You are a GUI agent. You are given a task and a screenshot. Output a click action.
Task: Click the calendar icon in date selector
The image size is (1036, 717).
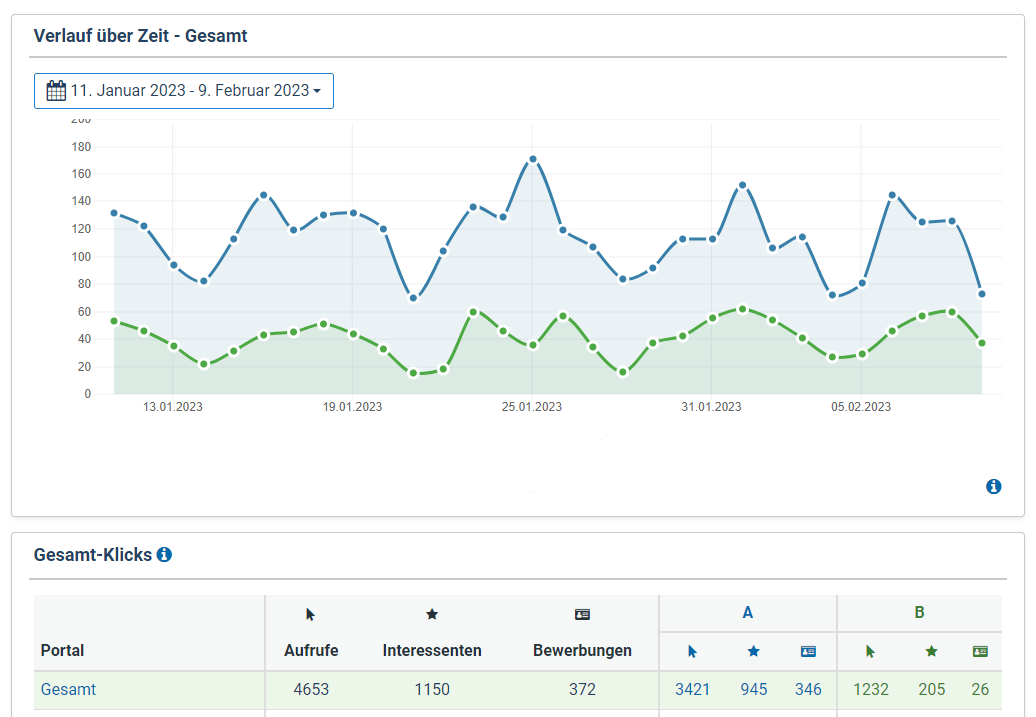(56, 91)
